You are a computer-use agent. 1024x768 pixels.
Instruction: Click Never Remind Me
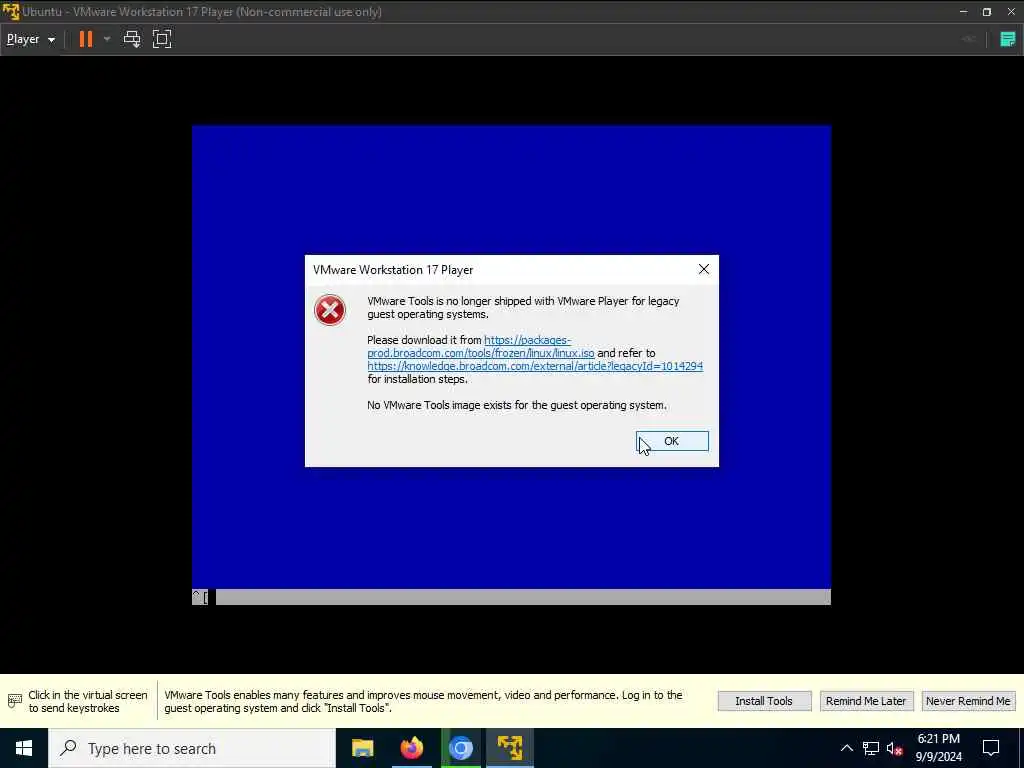coord(968,701)
